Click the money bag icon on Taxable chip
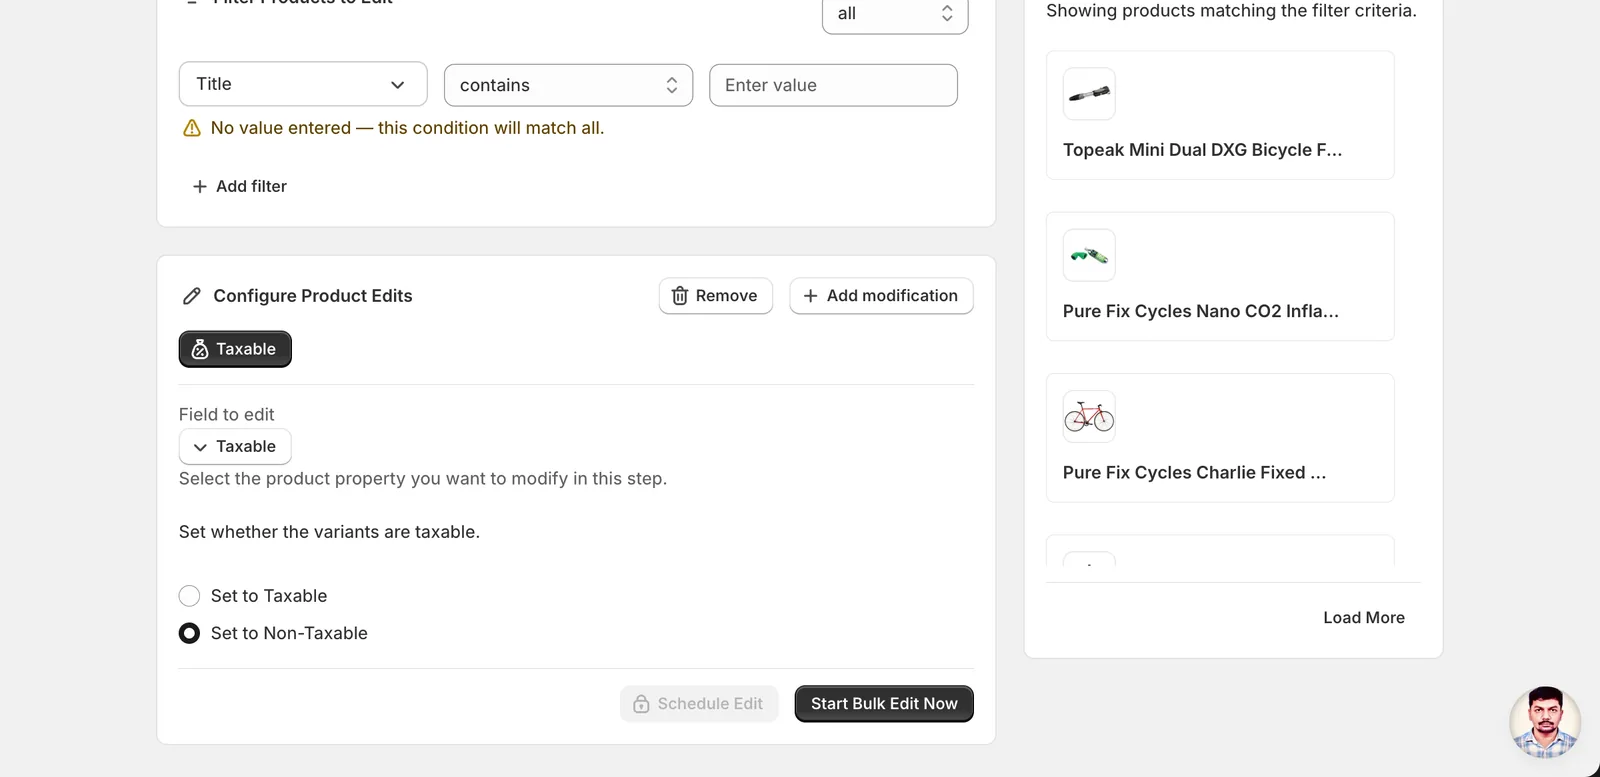The width and height of the screenshot is (1600, 777). [200, 349]
